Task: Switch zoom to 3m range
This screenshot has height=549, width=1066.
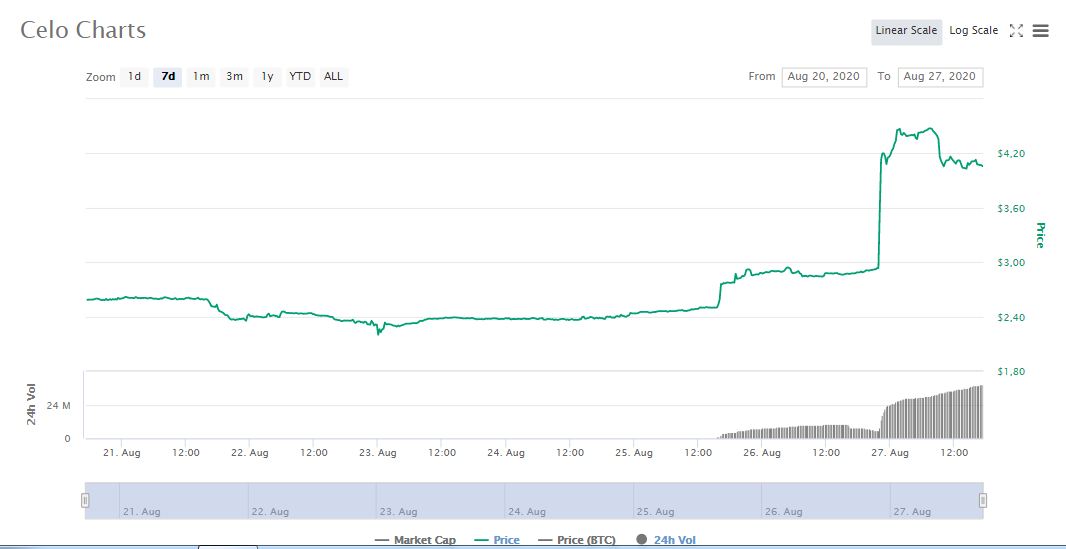Action: tap(234, 77)
